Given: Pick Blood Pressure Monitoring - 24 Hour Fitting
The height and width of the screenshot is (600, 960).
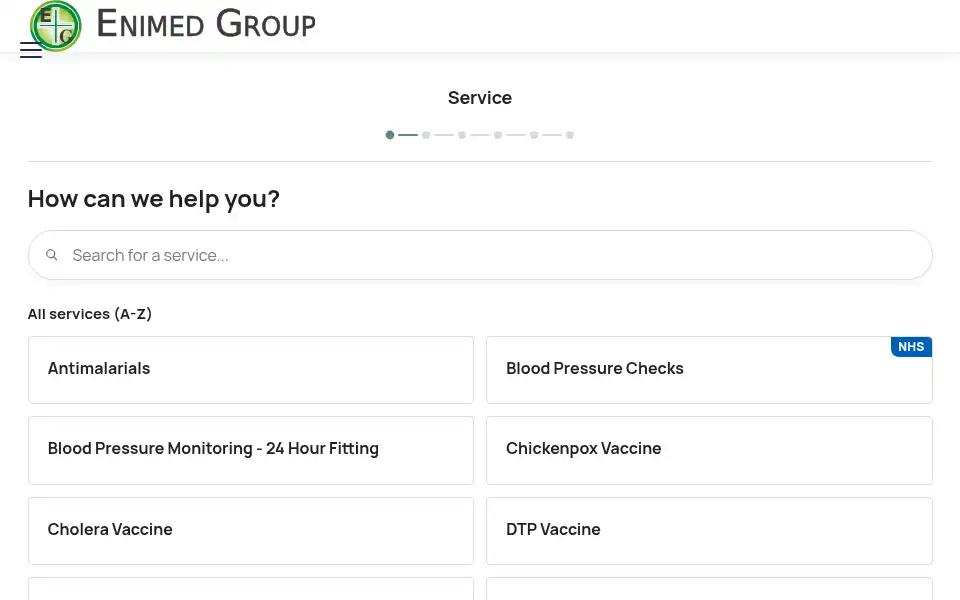Looking at the screenshot, I should pyautogui.click(x=251, y=451).
